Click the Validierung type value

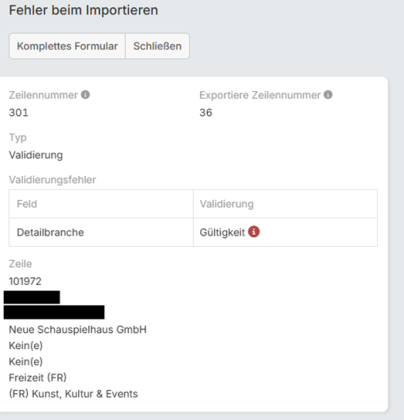(36, 155)
